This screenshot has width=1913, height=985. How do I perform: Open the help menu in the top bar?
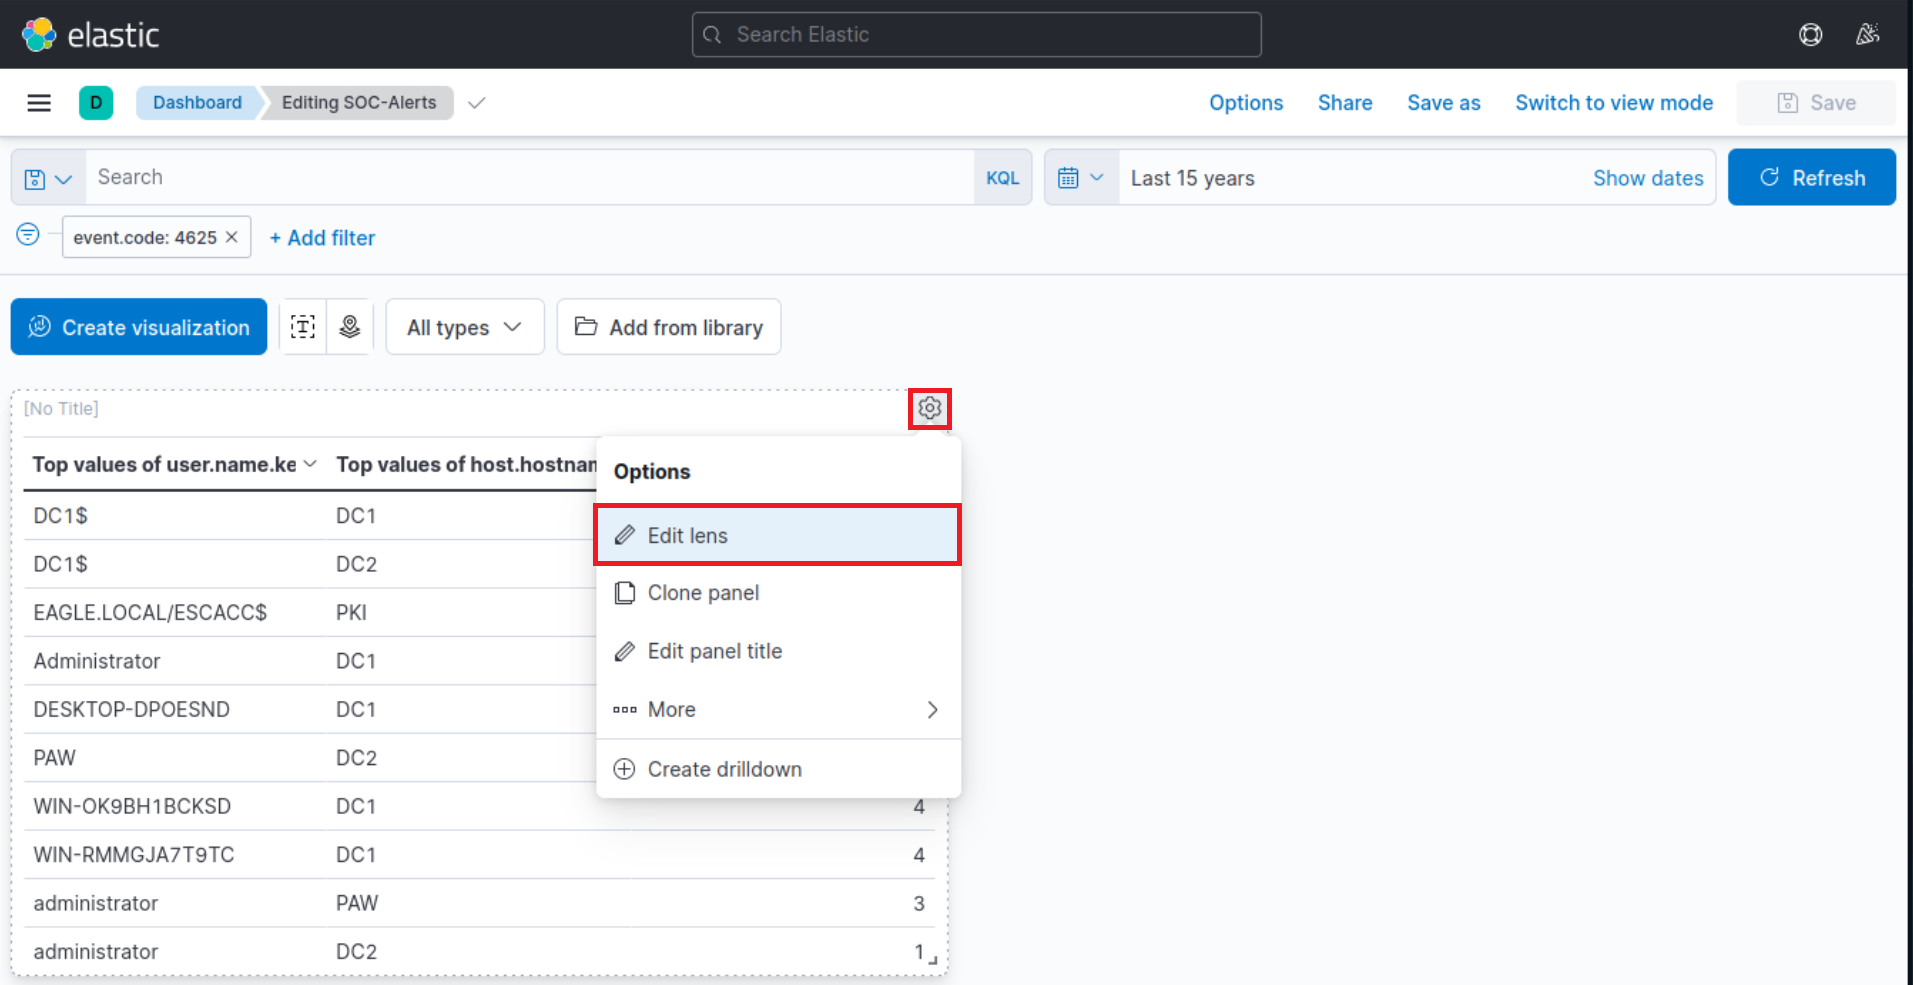[x=1810, y=33]
